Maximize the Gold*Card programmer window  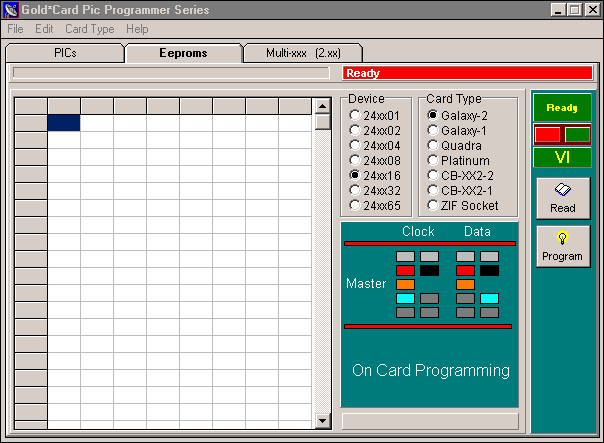click(574, 10)
